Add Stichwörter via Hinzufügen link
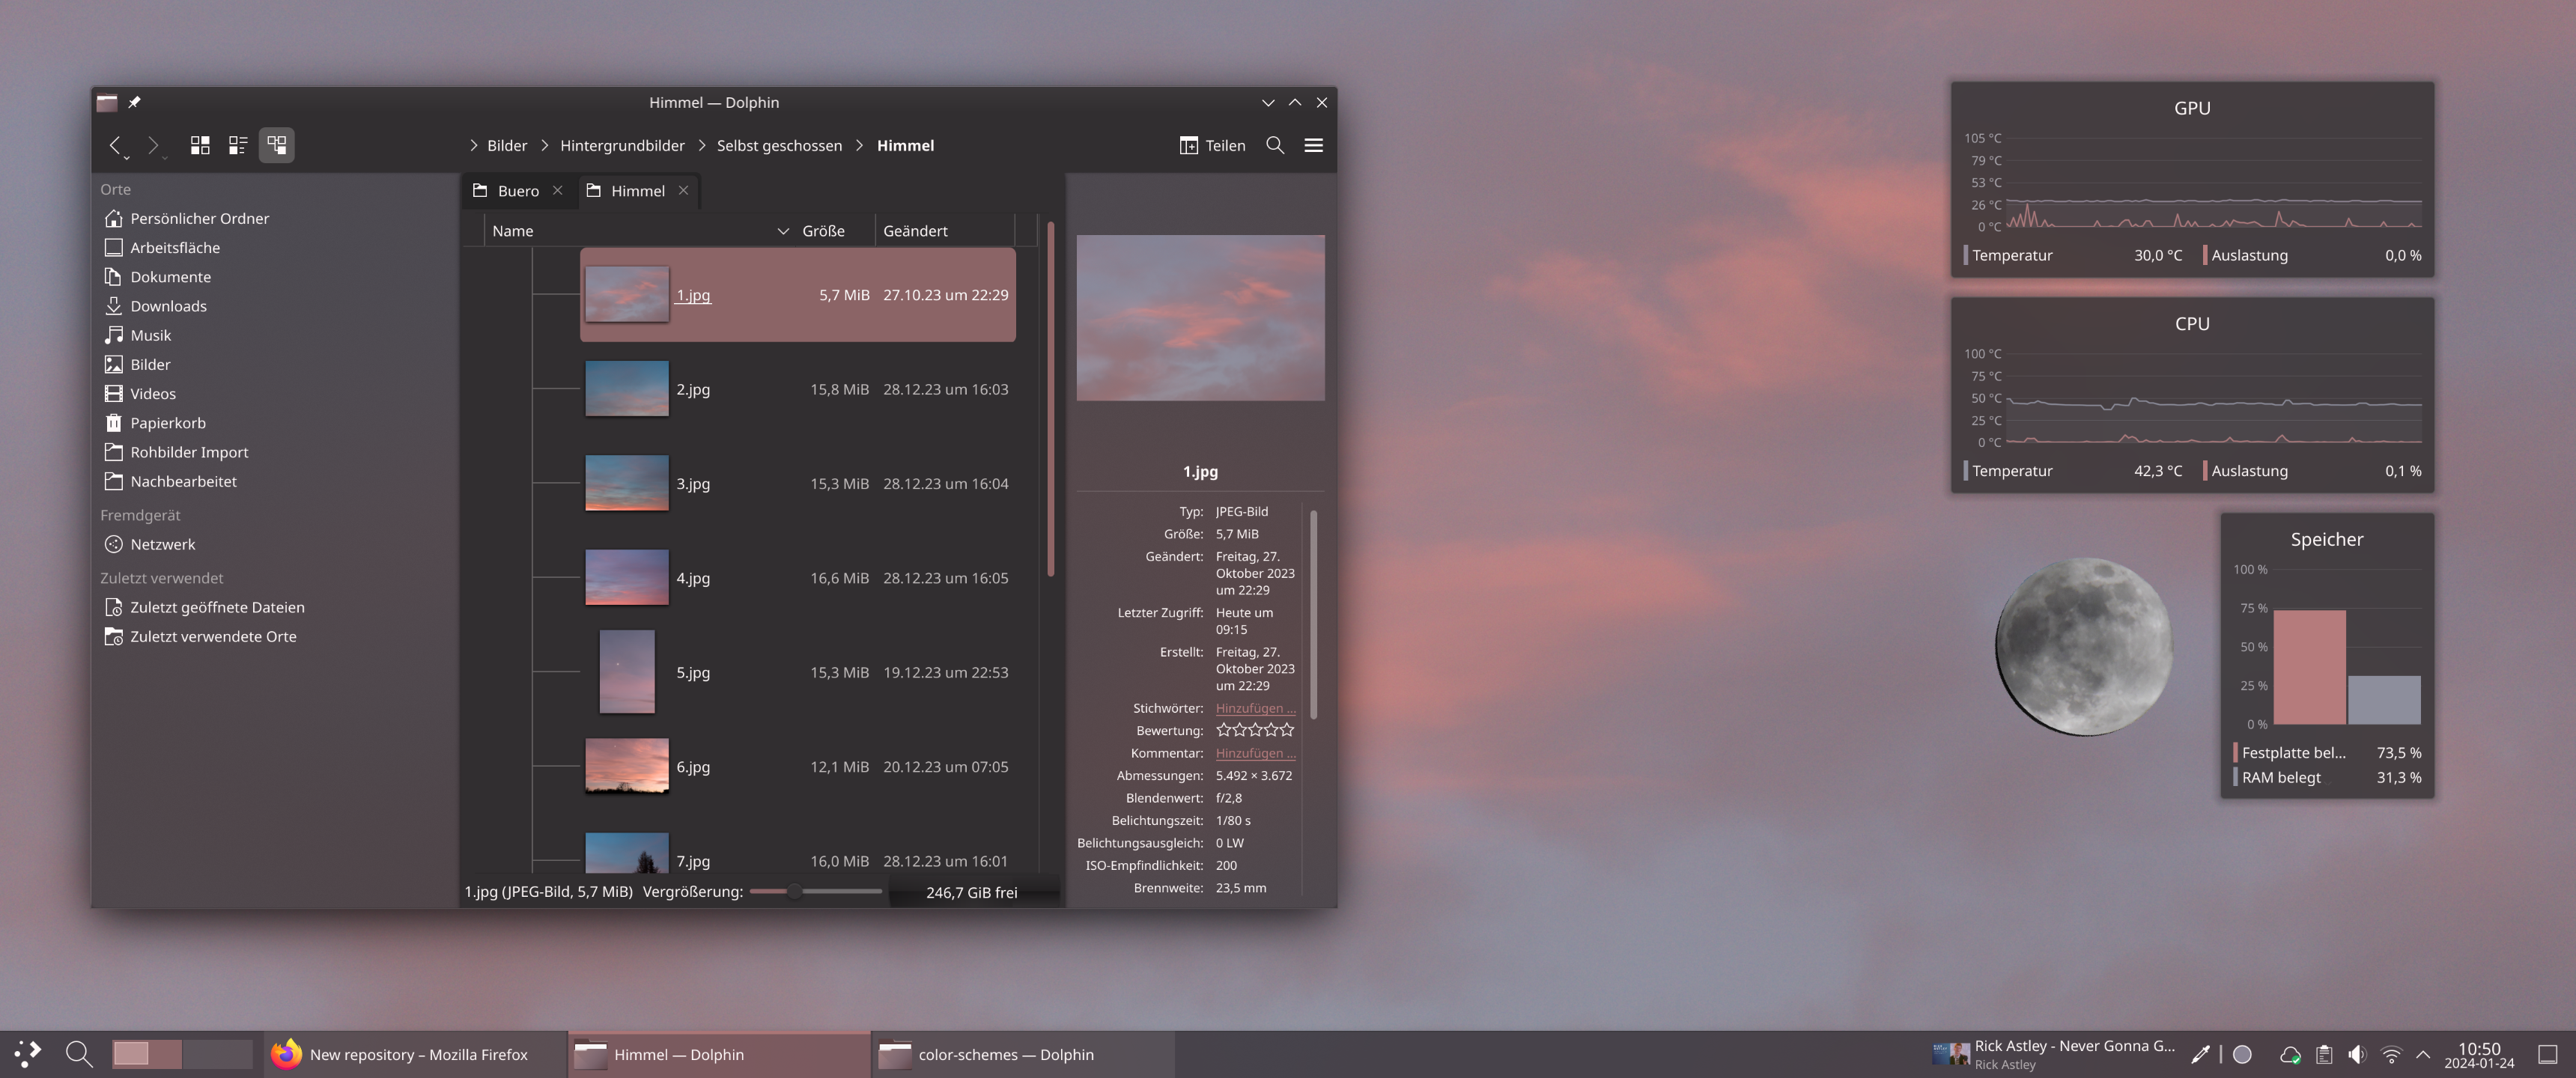The image size is (2576, 1078). (x=1255, y=708)
